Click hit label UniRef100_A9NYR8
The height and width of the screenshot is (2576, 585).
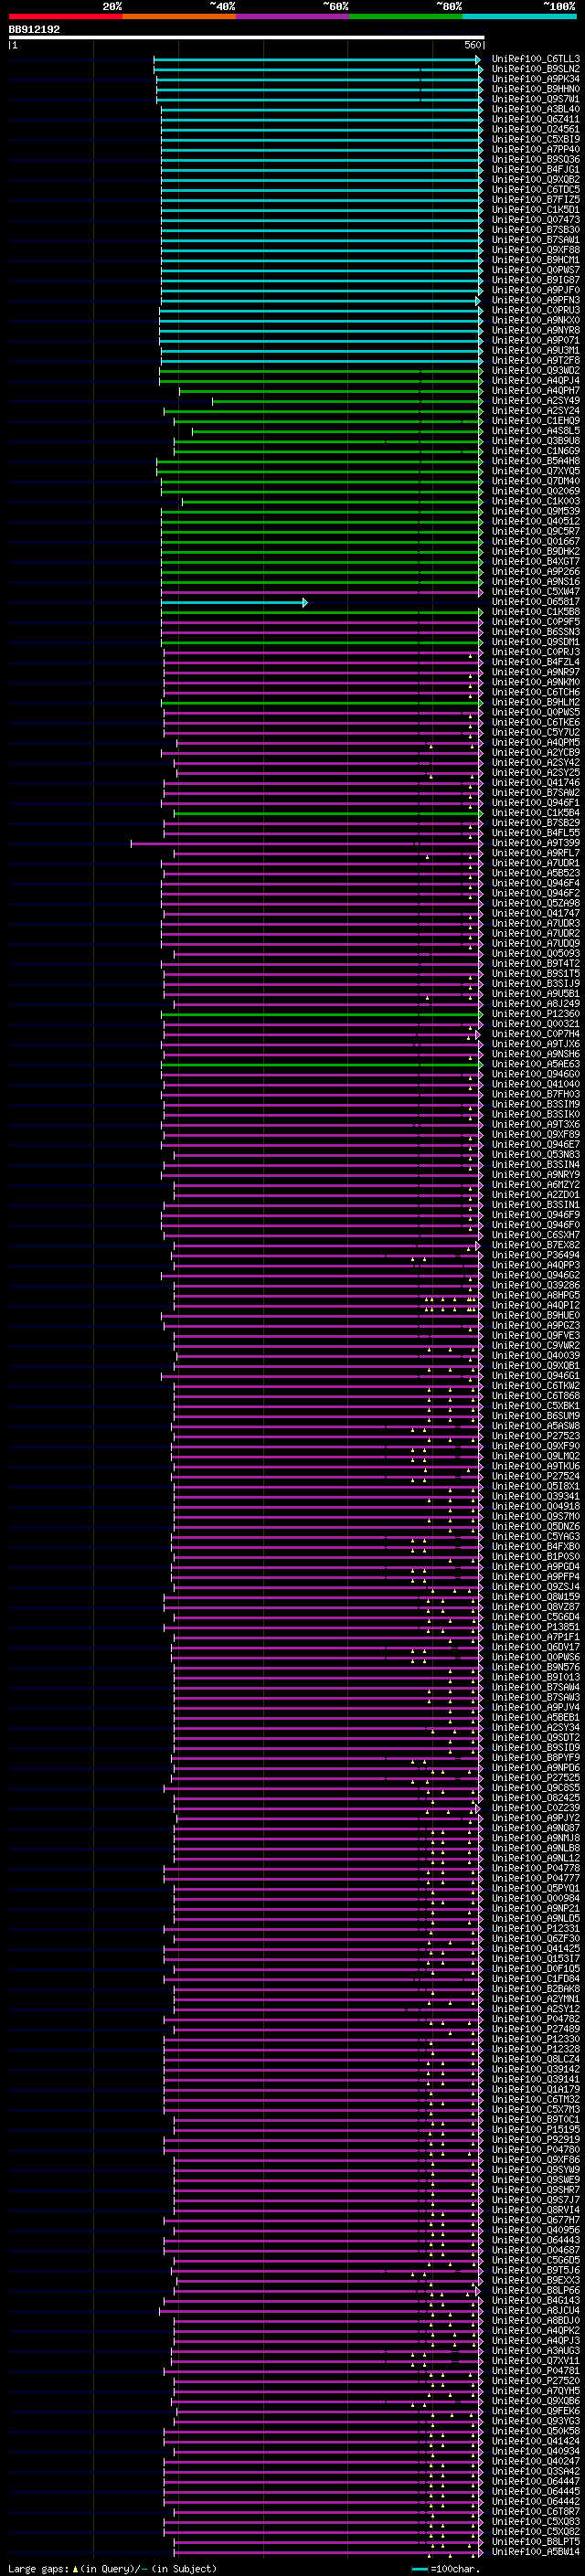click(x=535, y=331)
